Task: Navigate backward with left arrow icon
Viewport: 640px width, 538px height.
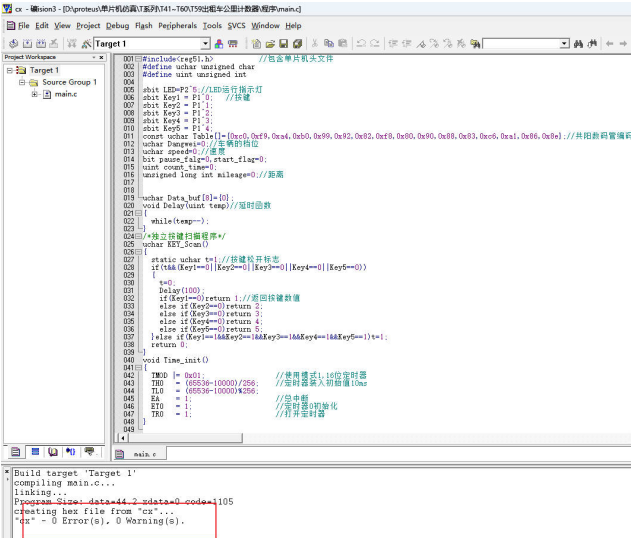Action: [610, 44]
